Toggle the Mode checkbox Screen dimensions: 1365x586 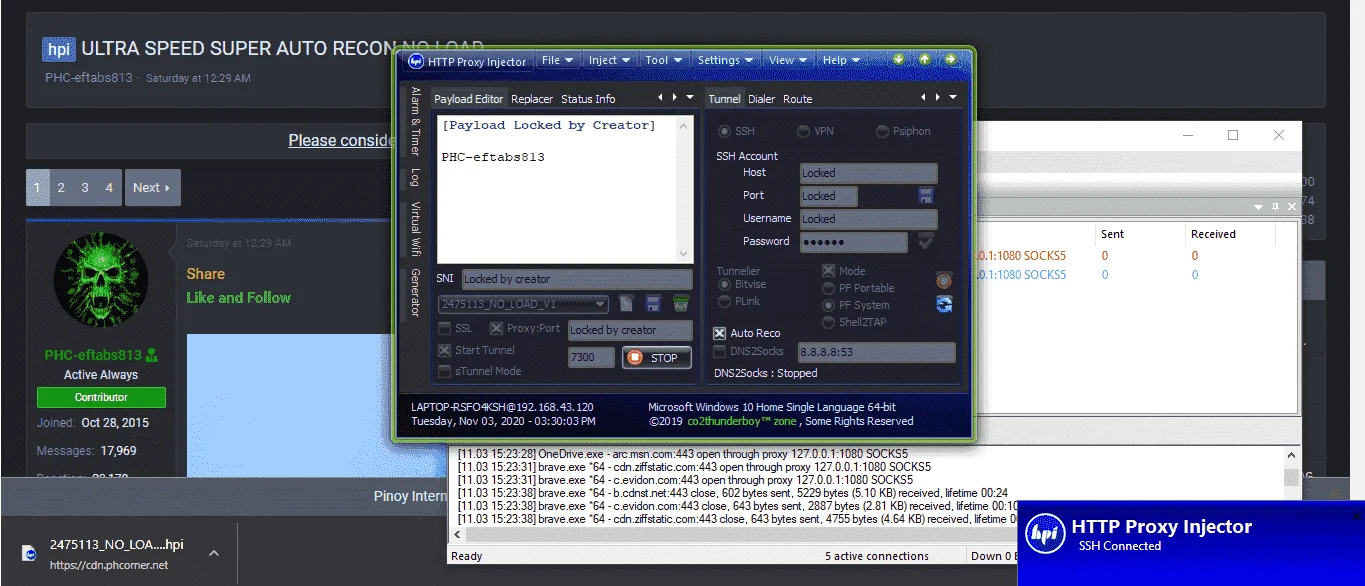[828, 270]
